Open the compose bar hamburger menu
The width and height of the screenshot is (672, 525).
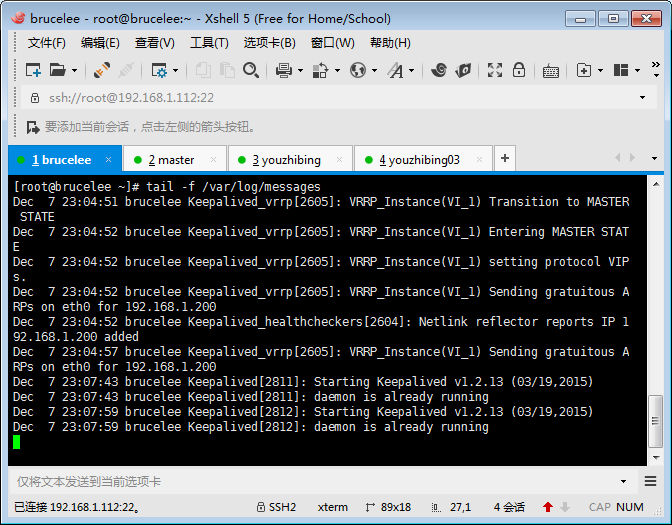(x=651, y=481)
